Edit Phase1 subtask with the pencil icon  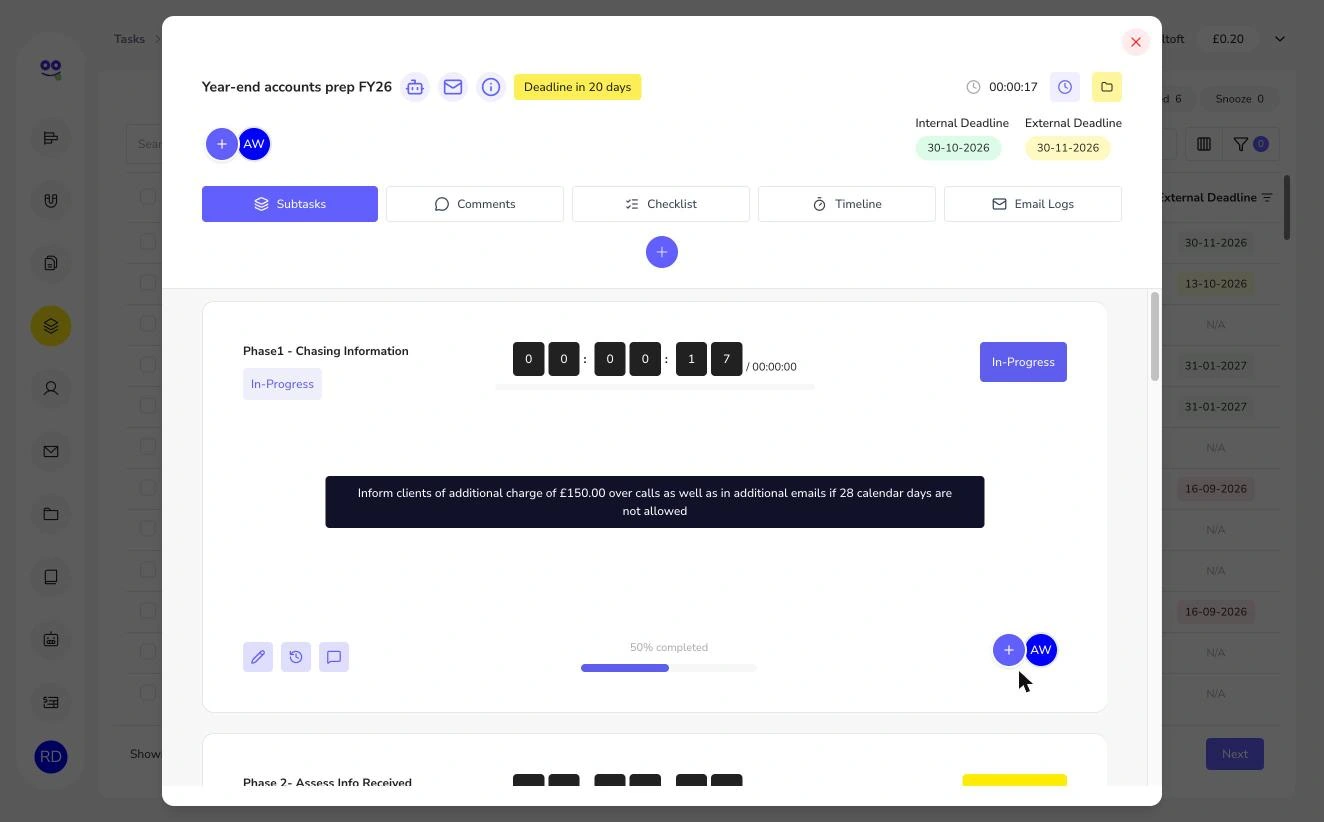[x=258, y=657]
